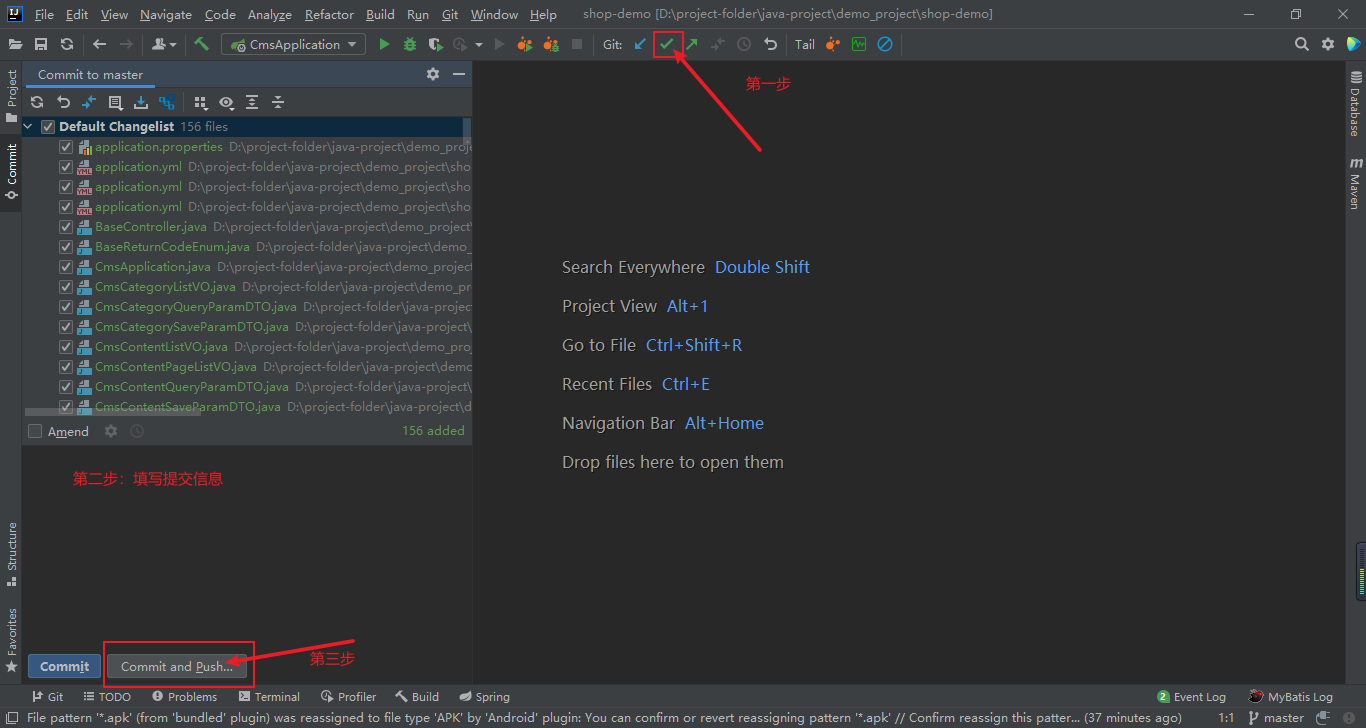This screenshot has height=728, width=1366.
Task: Select CmsContentQueryParamDTO.java in file list
Action: click(192, 387)
